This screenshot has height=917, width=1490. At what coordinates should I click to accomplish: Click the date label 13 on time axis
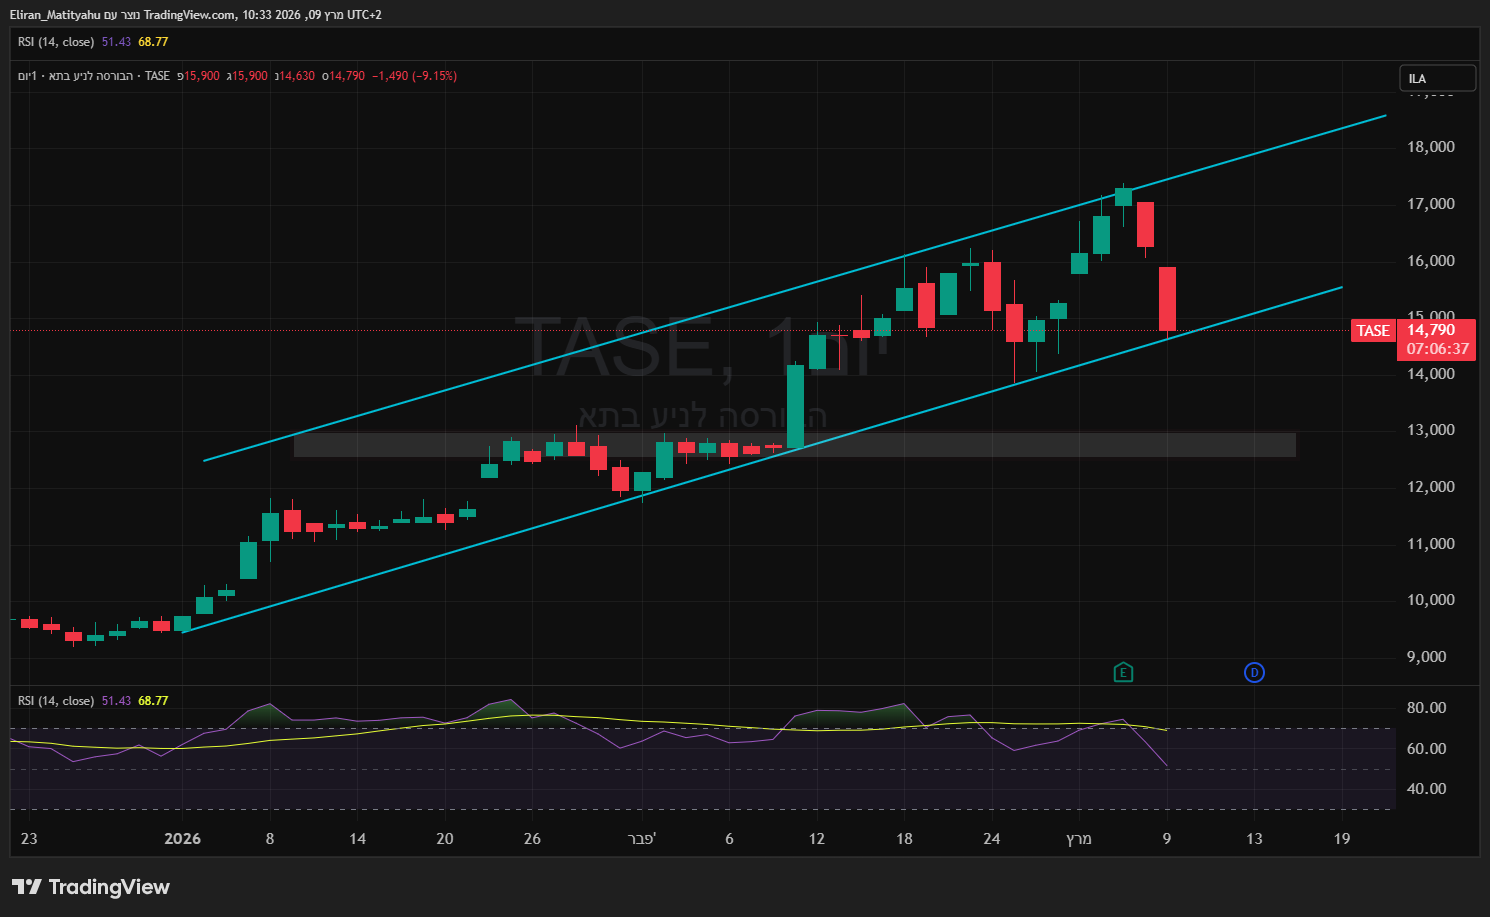(x=1254, y=839)
